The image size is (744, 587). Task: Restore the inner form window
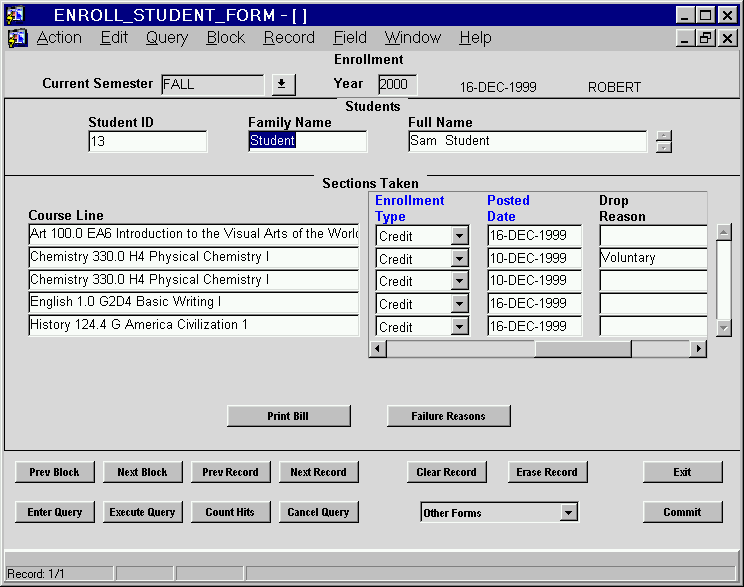[705, 38]
